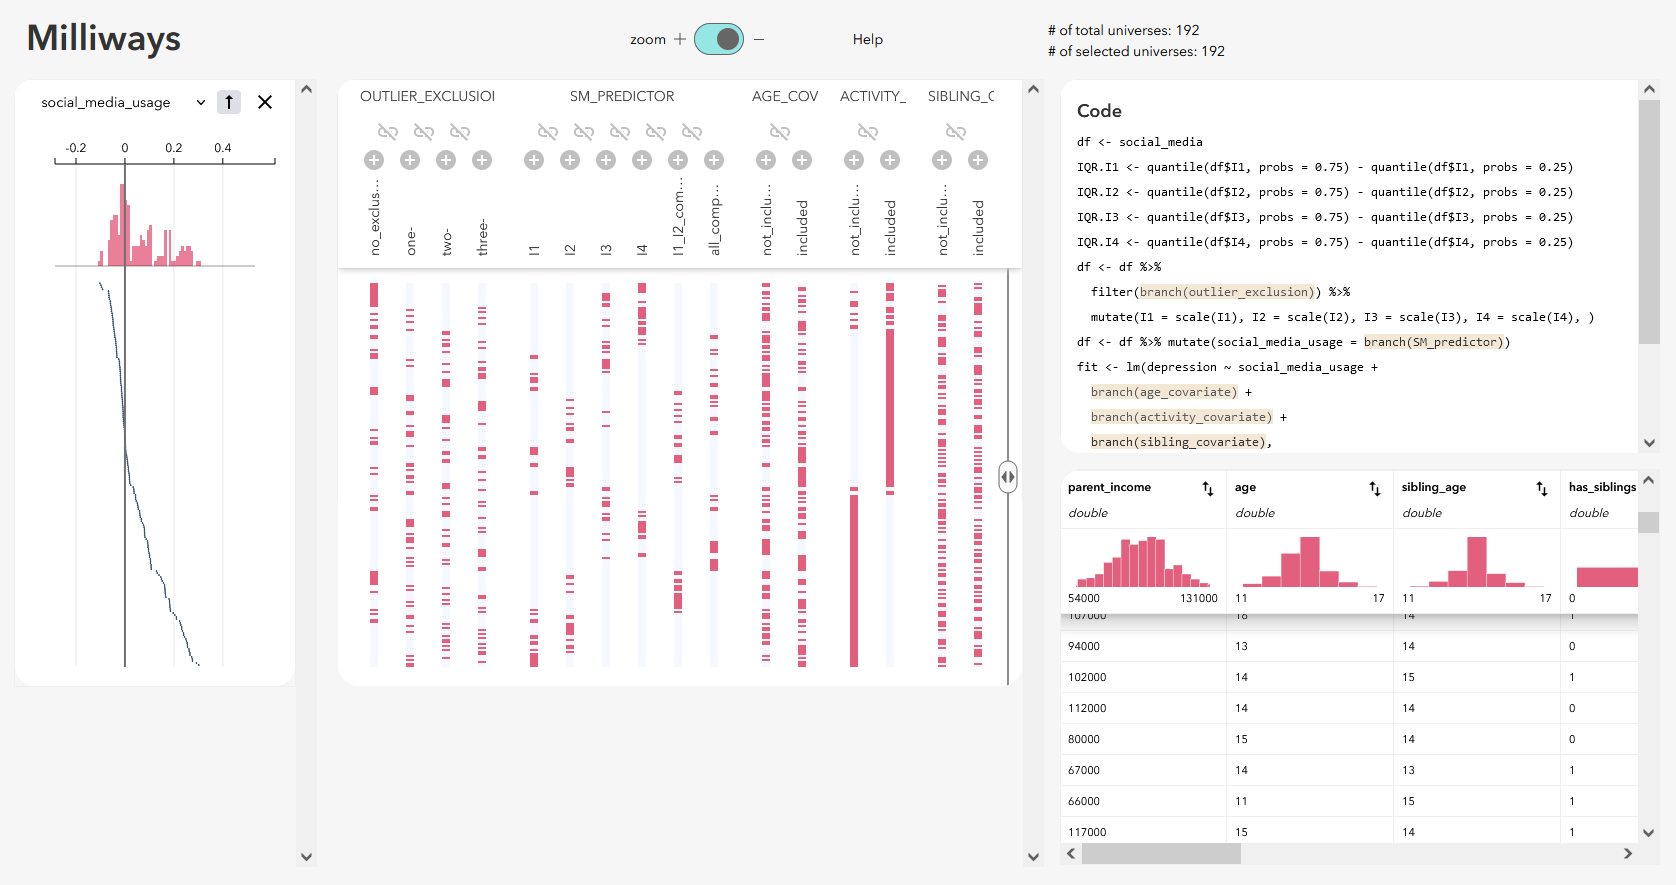Click the up arrow sort icon beside social_media_usage
The width and height of the screenshot is (1676, 885).
click(229, 102)
